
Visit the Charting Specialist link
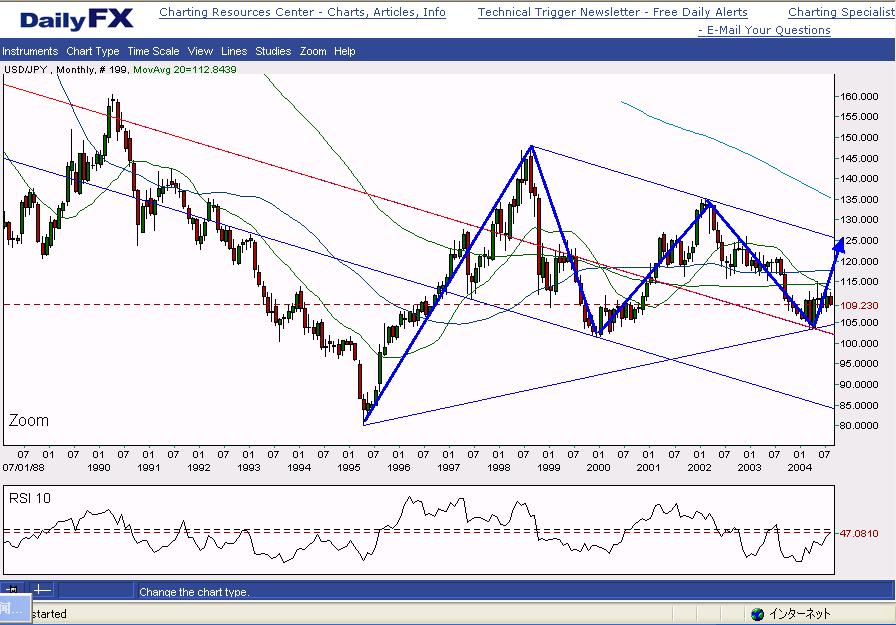click(x=841, y=13)
